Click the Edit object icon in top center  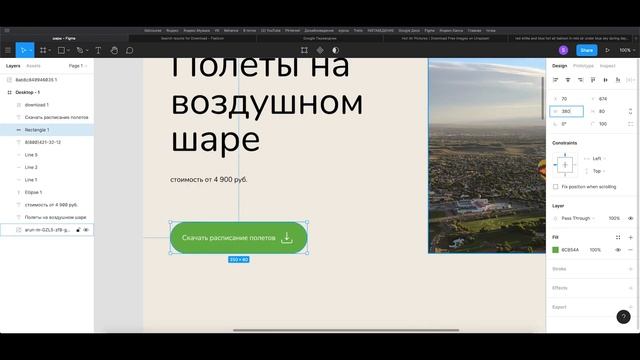304,50
